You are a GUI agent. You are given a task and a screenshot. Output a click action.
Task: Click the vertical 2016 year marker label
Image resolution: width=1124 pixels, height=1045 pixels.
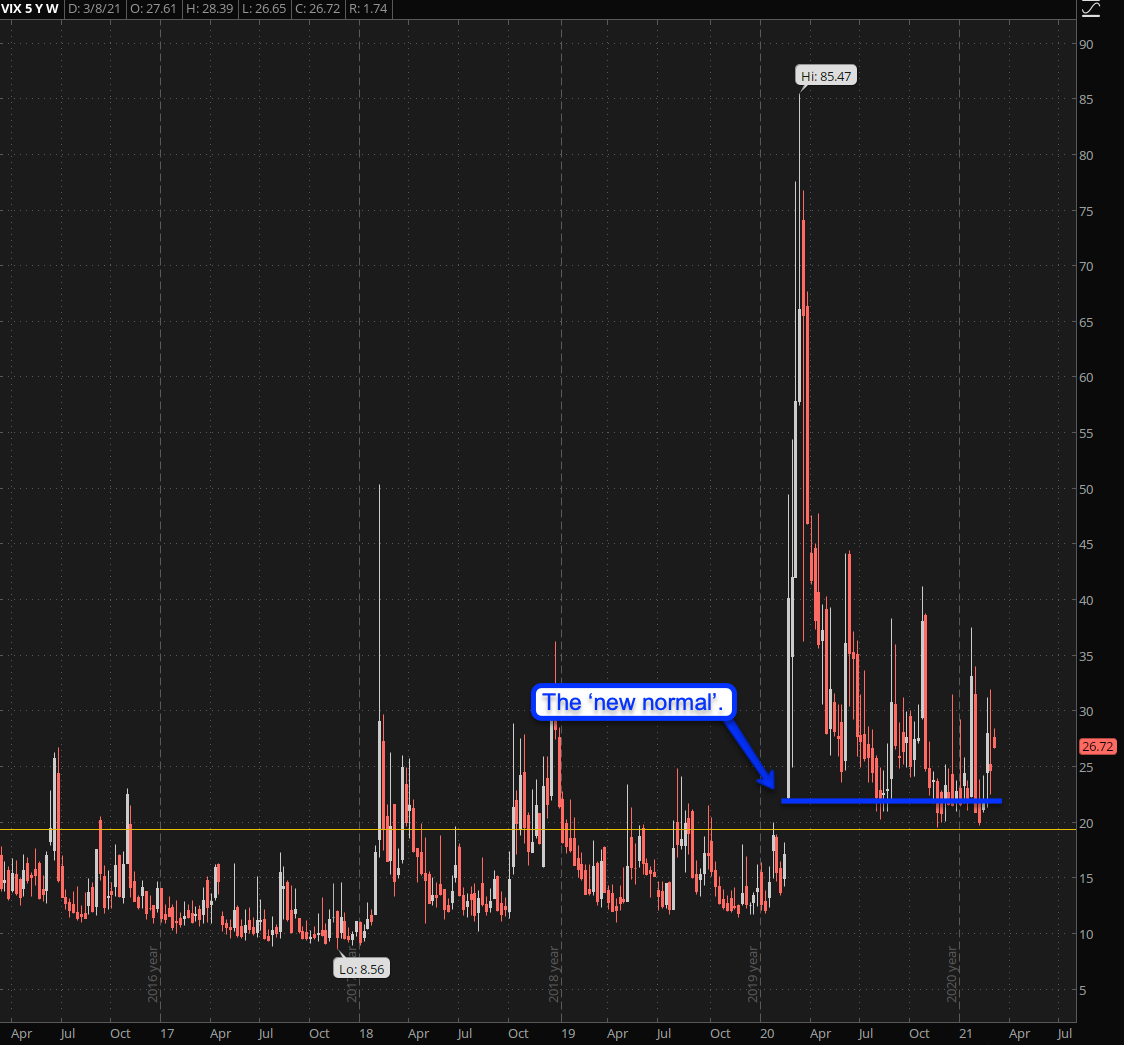153,974
